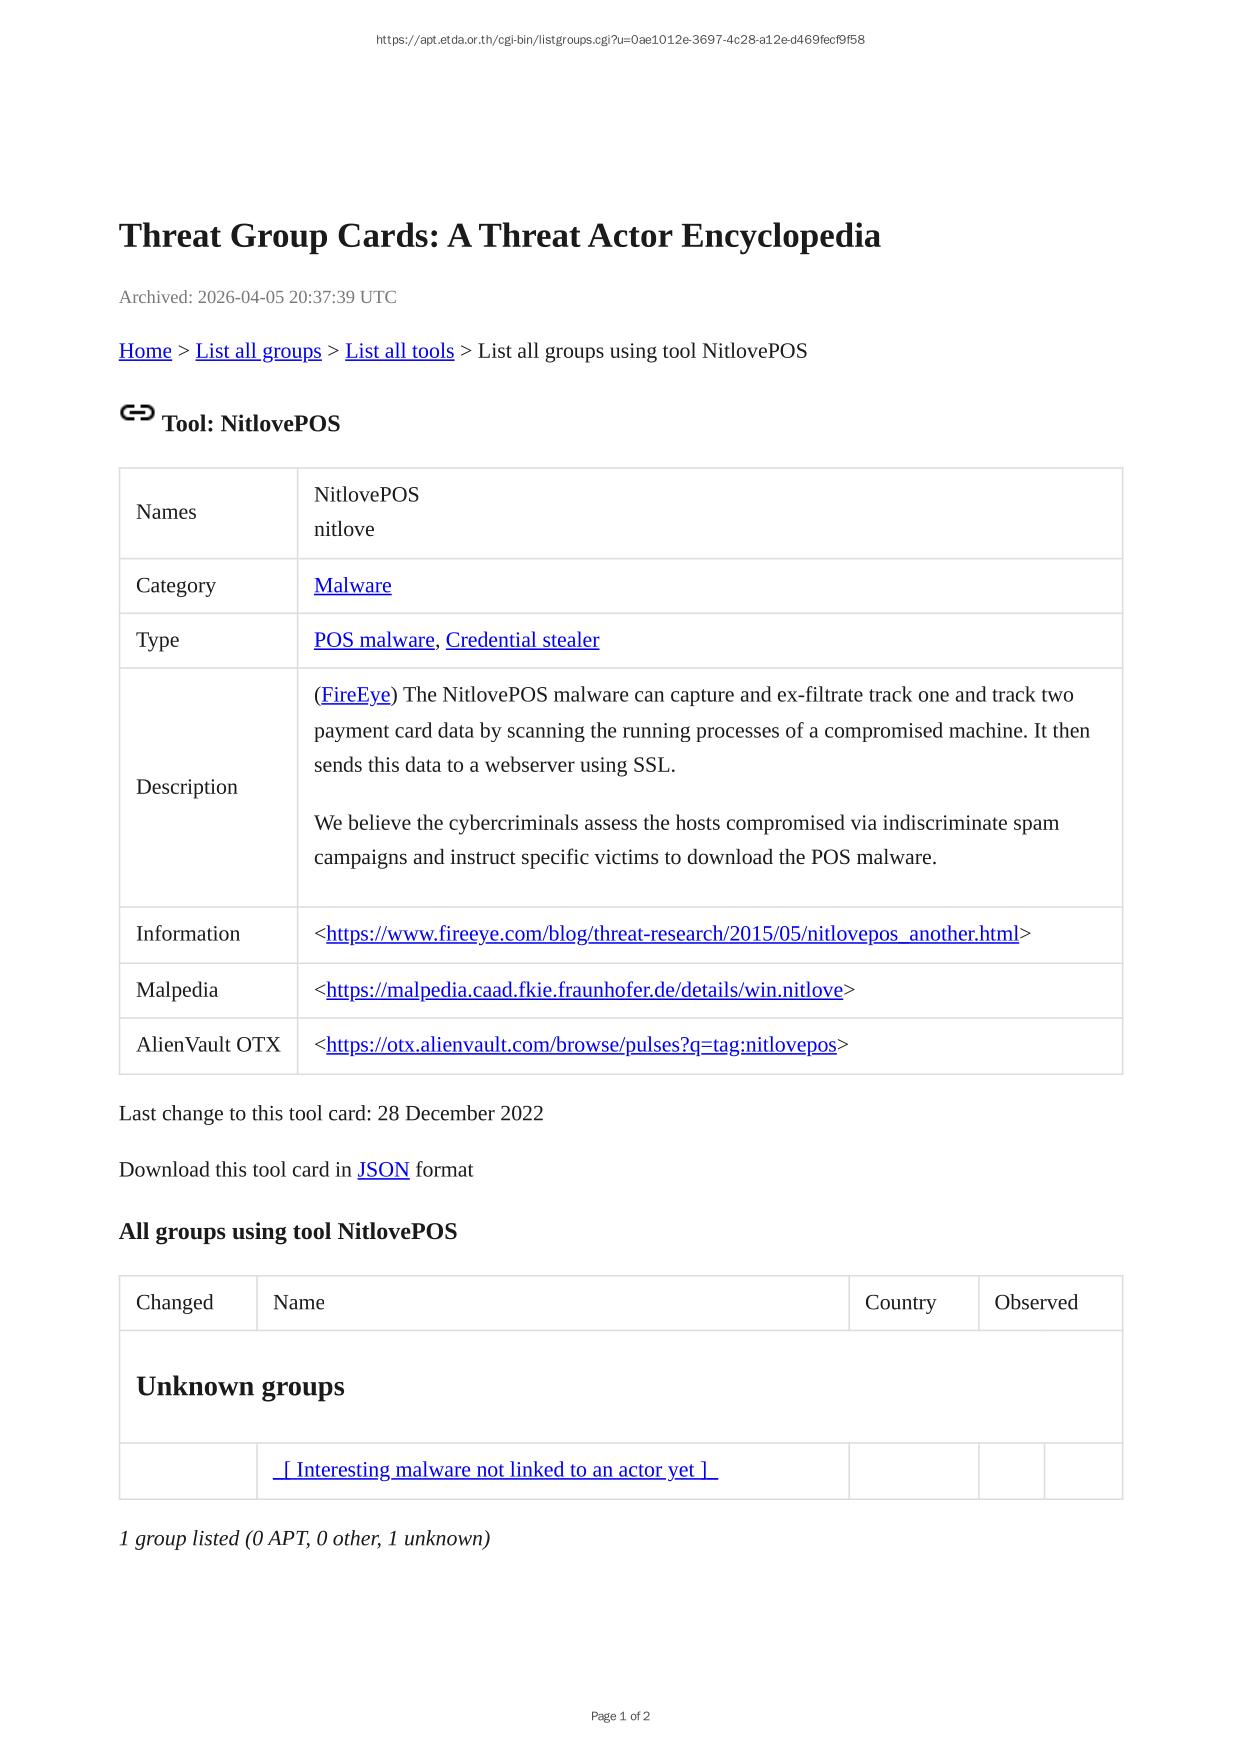The image size is (1242, 1756).
Task: Open the AlienVault OTX pulses URL
Action: pos(581,1045)
